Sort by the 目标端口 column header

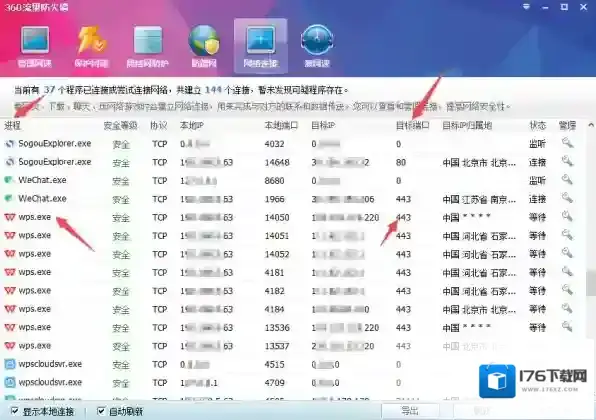pos(412,125)
